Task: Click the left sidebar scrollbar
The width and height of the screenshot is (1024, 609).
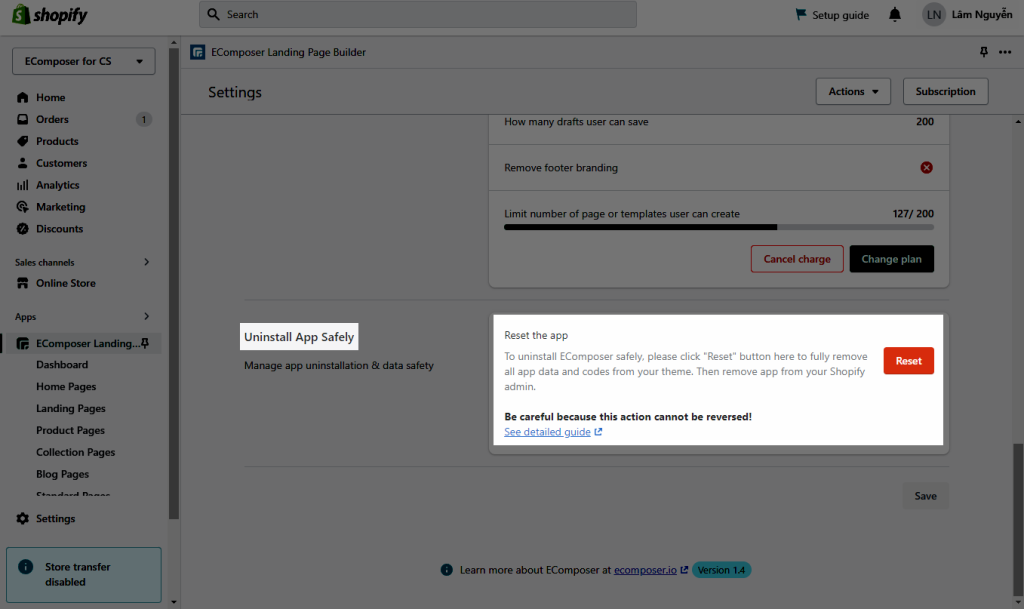Action: tap(174, 283)
